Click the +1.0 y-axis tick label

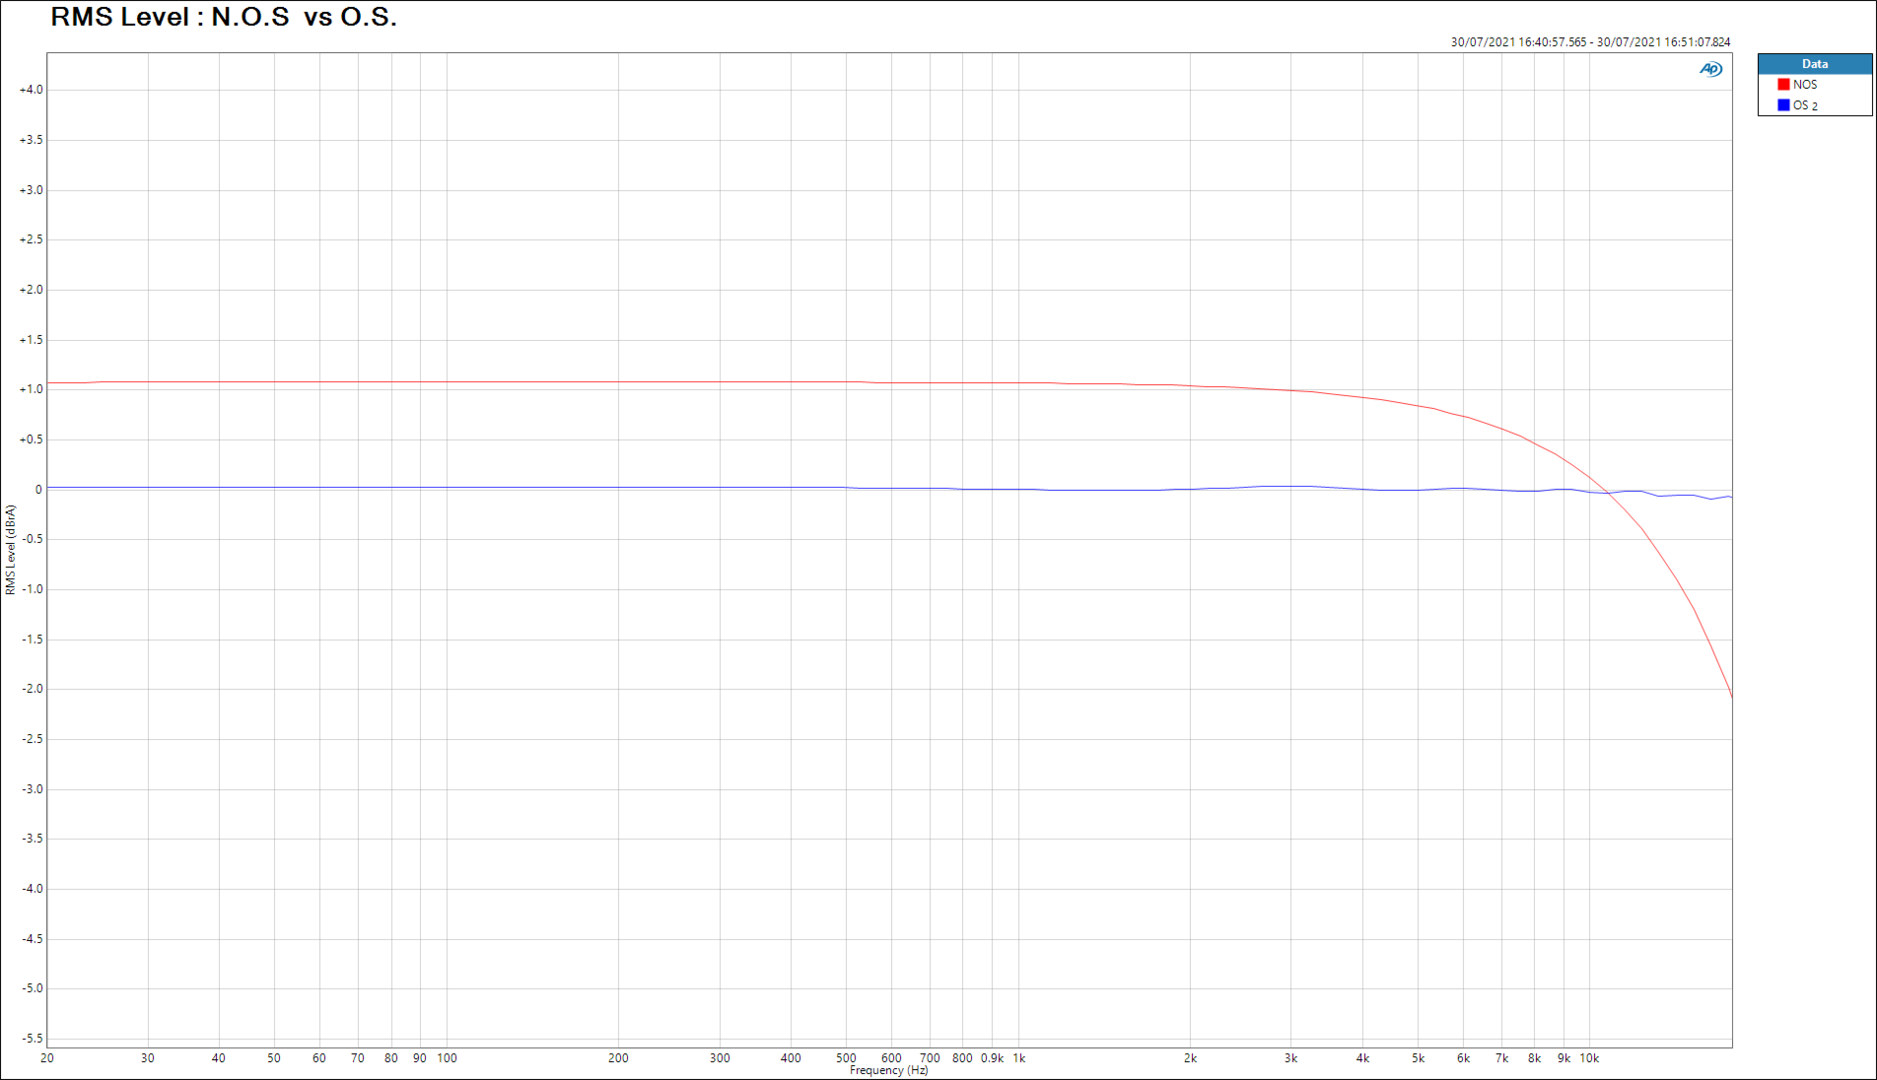[x=31, y=390]
